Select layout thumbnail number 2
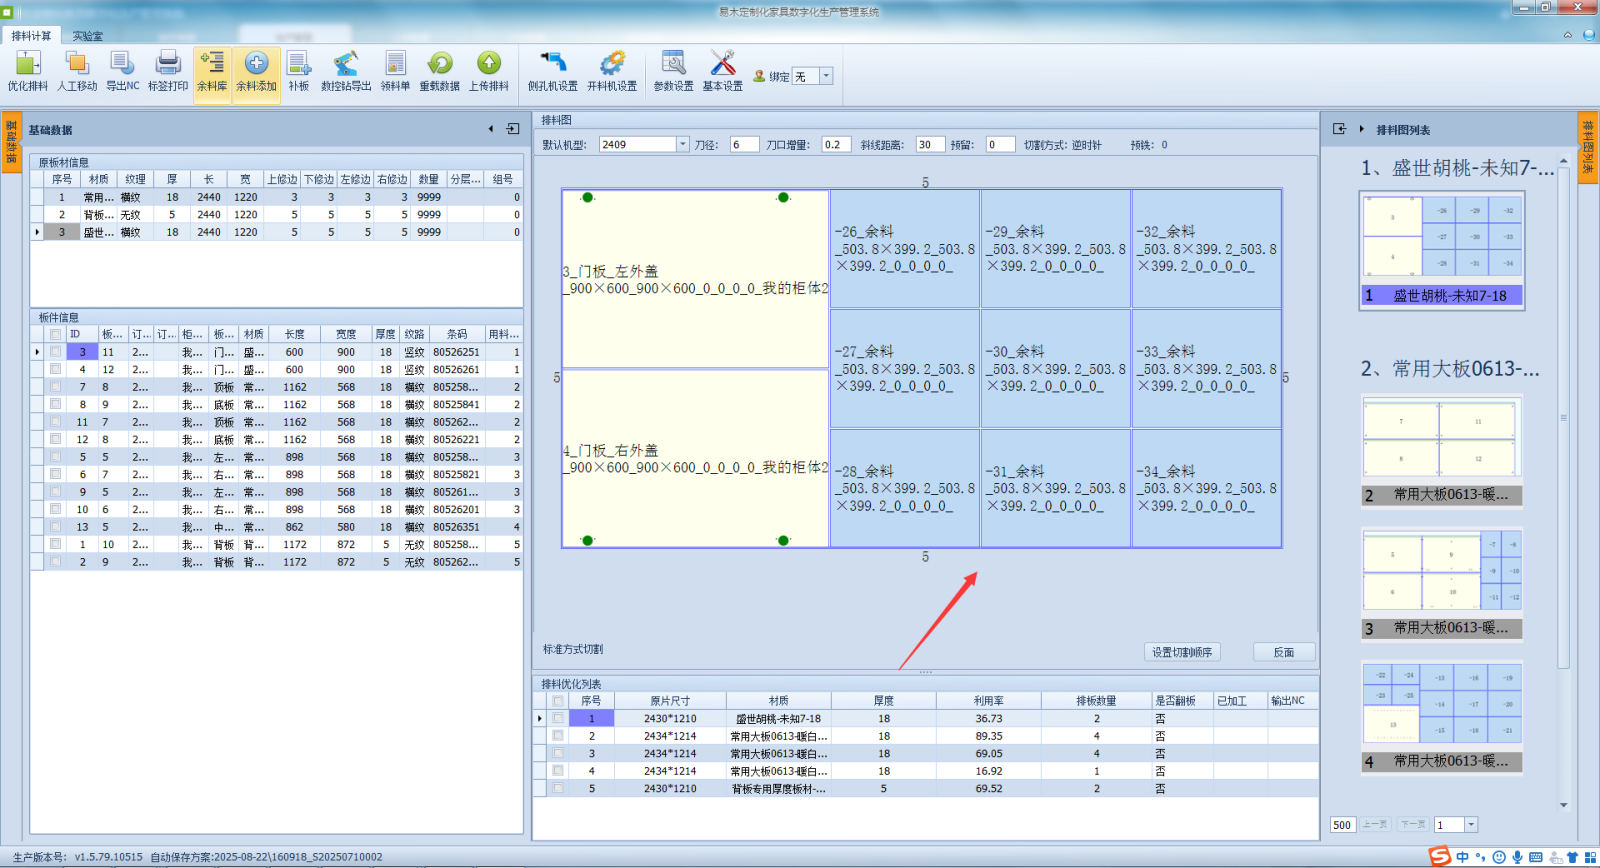This screenshot has height=868, width=1600. pos(1442,451)
